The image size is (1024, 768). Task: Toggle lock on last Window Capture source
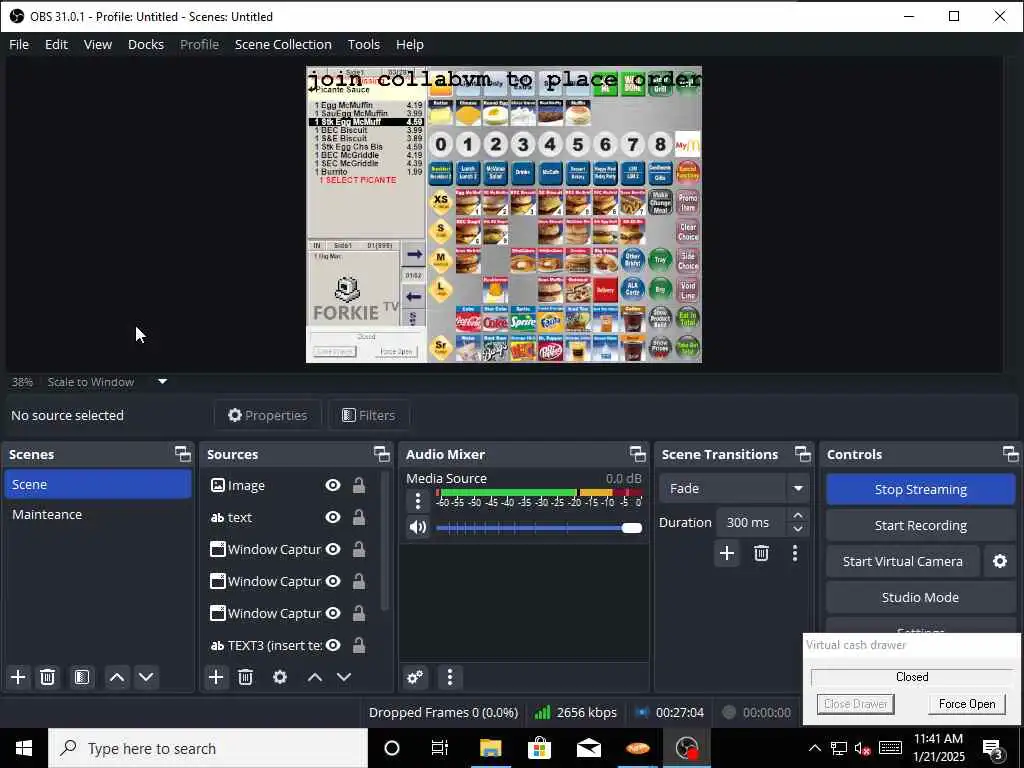point(359,613)
